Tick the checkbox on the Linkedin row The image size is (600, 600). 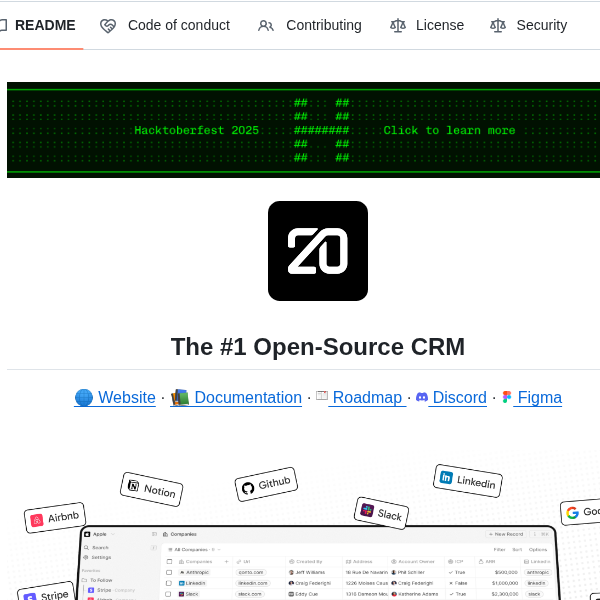[x=168, y=583]
